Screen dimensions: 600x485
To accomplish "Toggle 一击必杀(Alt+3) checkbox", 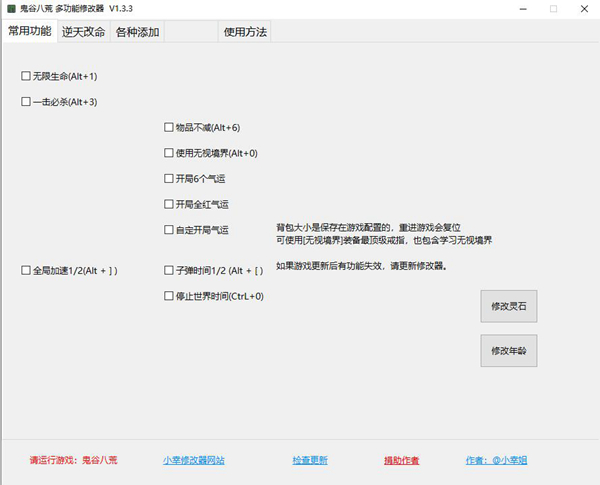I will point(26,101).
